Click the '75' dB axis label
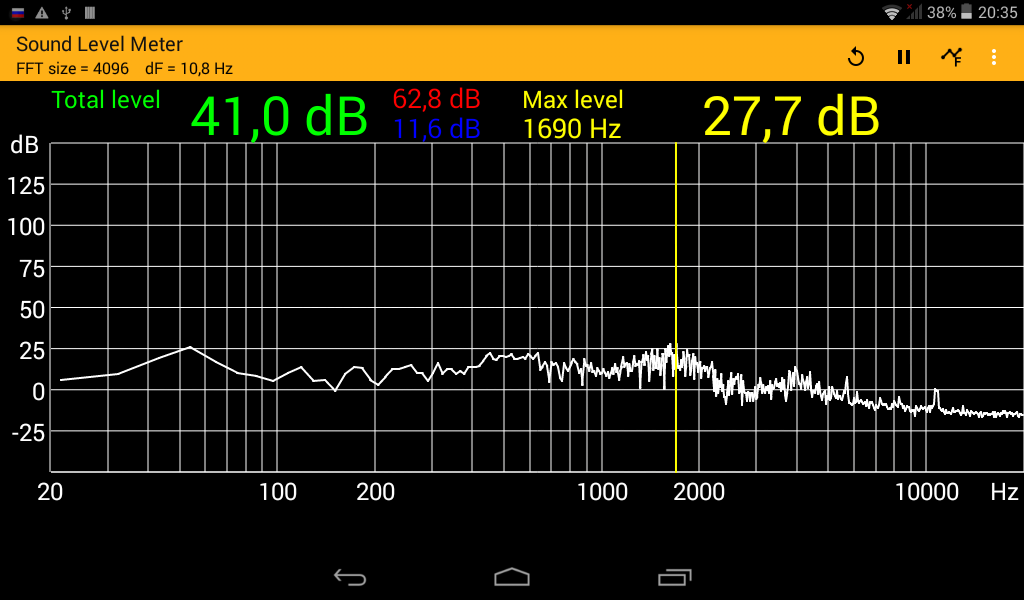Image resolution: width=1024 pixels, height=600 pixels. point(32,268)
